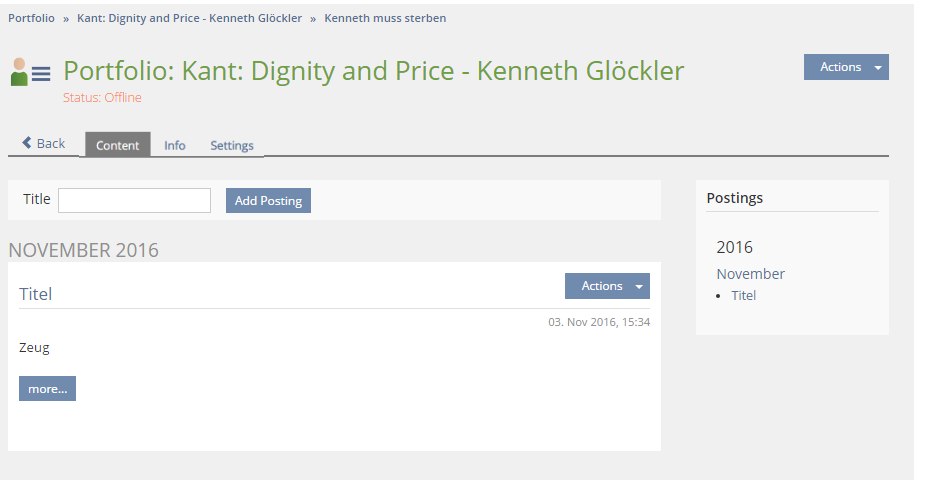Switch to the Content tab
929x480 pixels.
click(117, 145)
